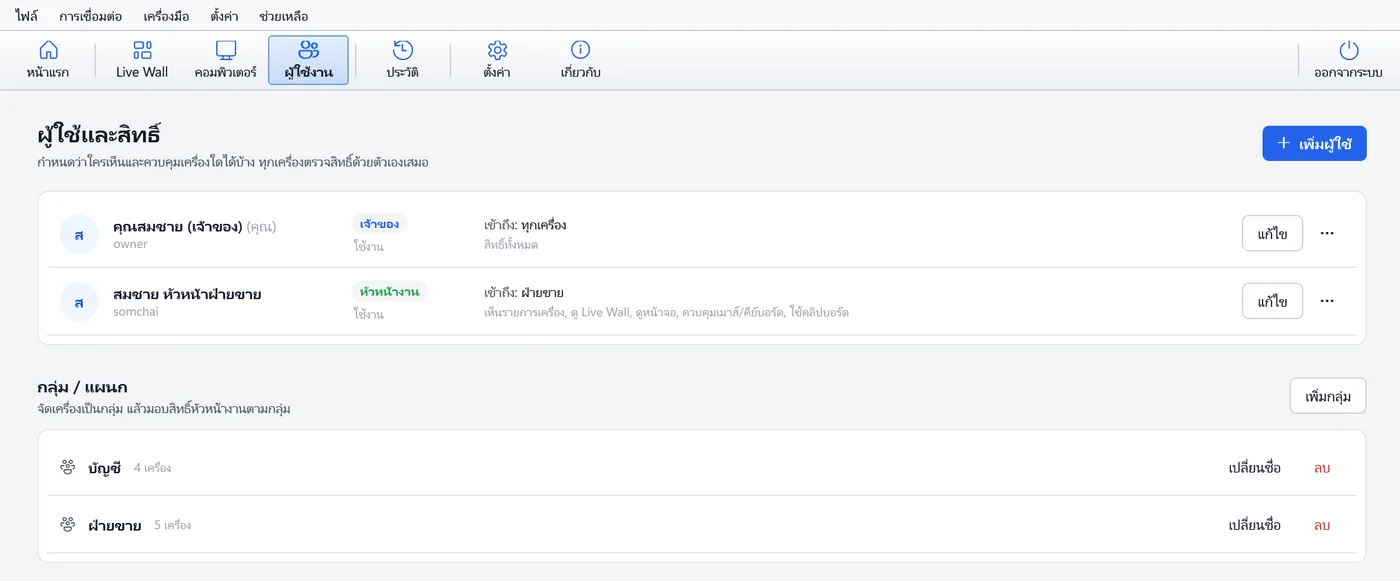
Task: Click the เข้าถึง: ทุกเครื่อง text
Action: point(525,225)
